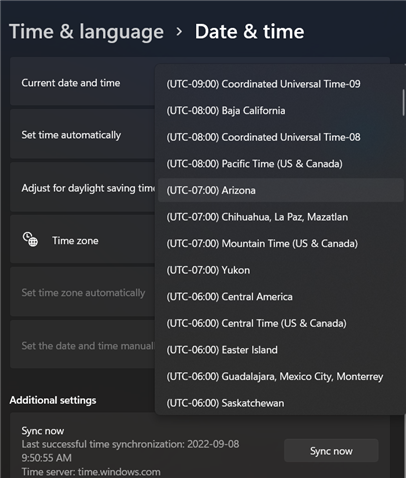
Task: Select (UTC-07:00) Mountain Time (US & Canada)
Action: coord(281,244)
